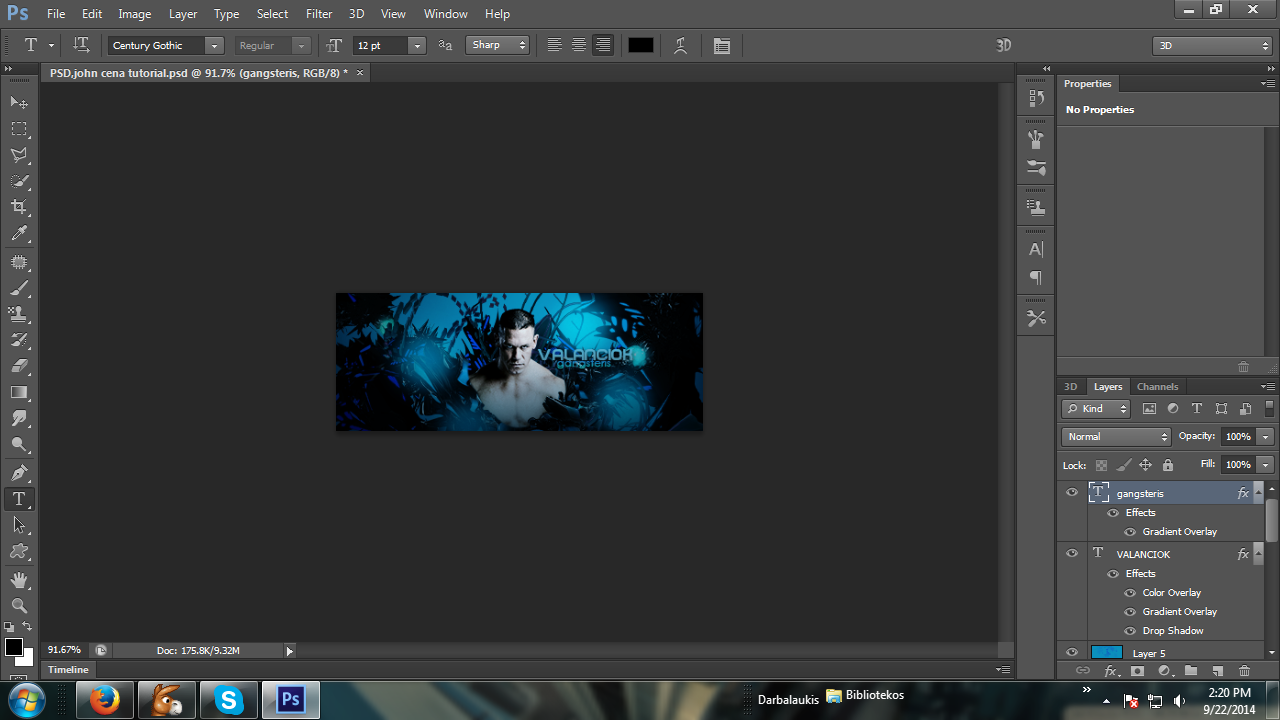Toggle the lock all button

1167,465
